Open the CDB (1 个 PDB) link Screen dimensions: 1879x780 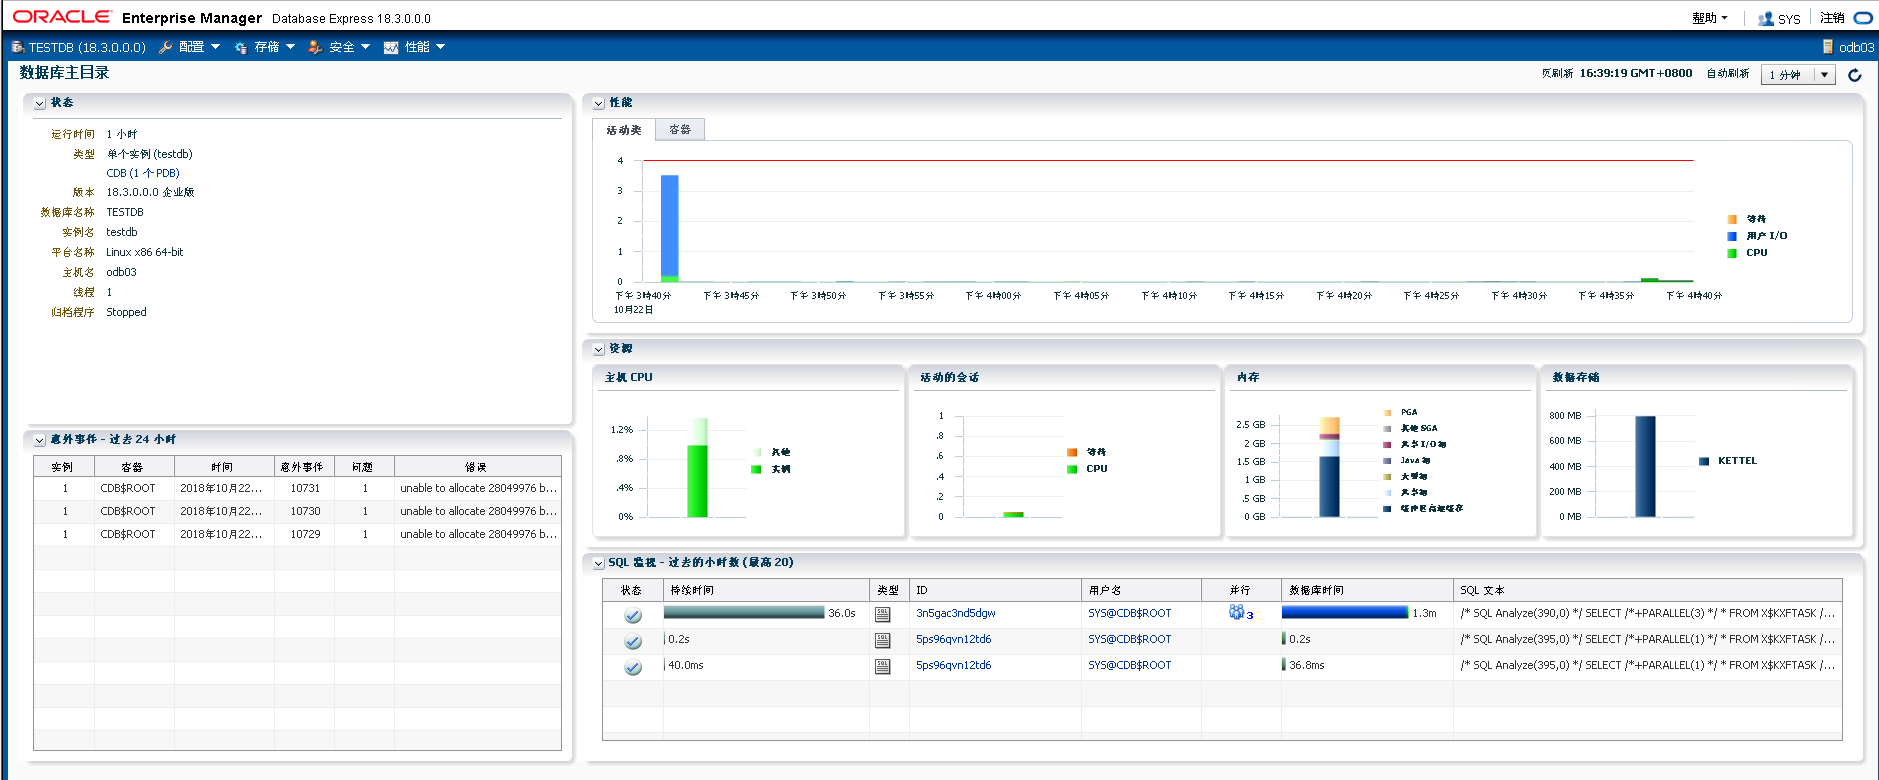[x=143, y=173]
